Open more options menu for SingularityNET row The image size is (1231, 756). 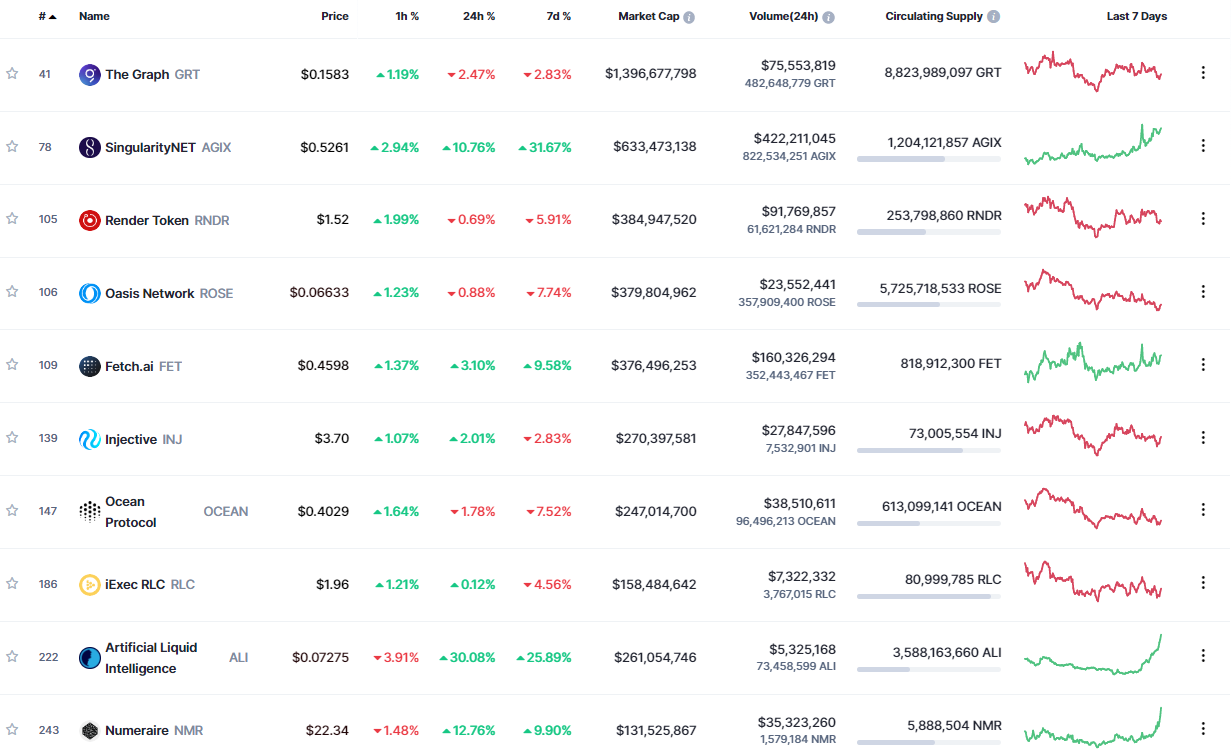(1203, 146)
